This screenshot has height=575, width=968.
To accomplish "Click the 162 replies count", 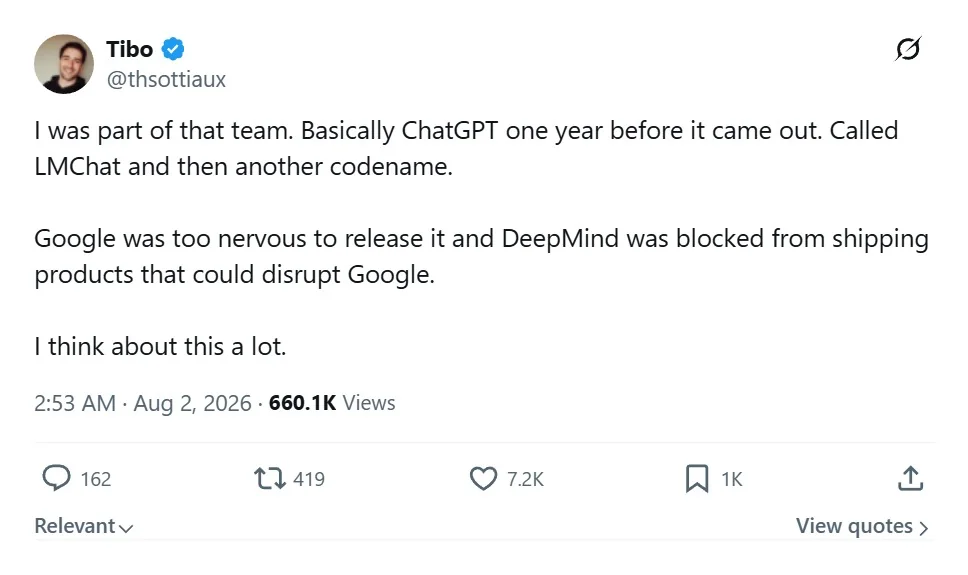I will pyautogui.click(x=96, y=479).
